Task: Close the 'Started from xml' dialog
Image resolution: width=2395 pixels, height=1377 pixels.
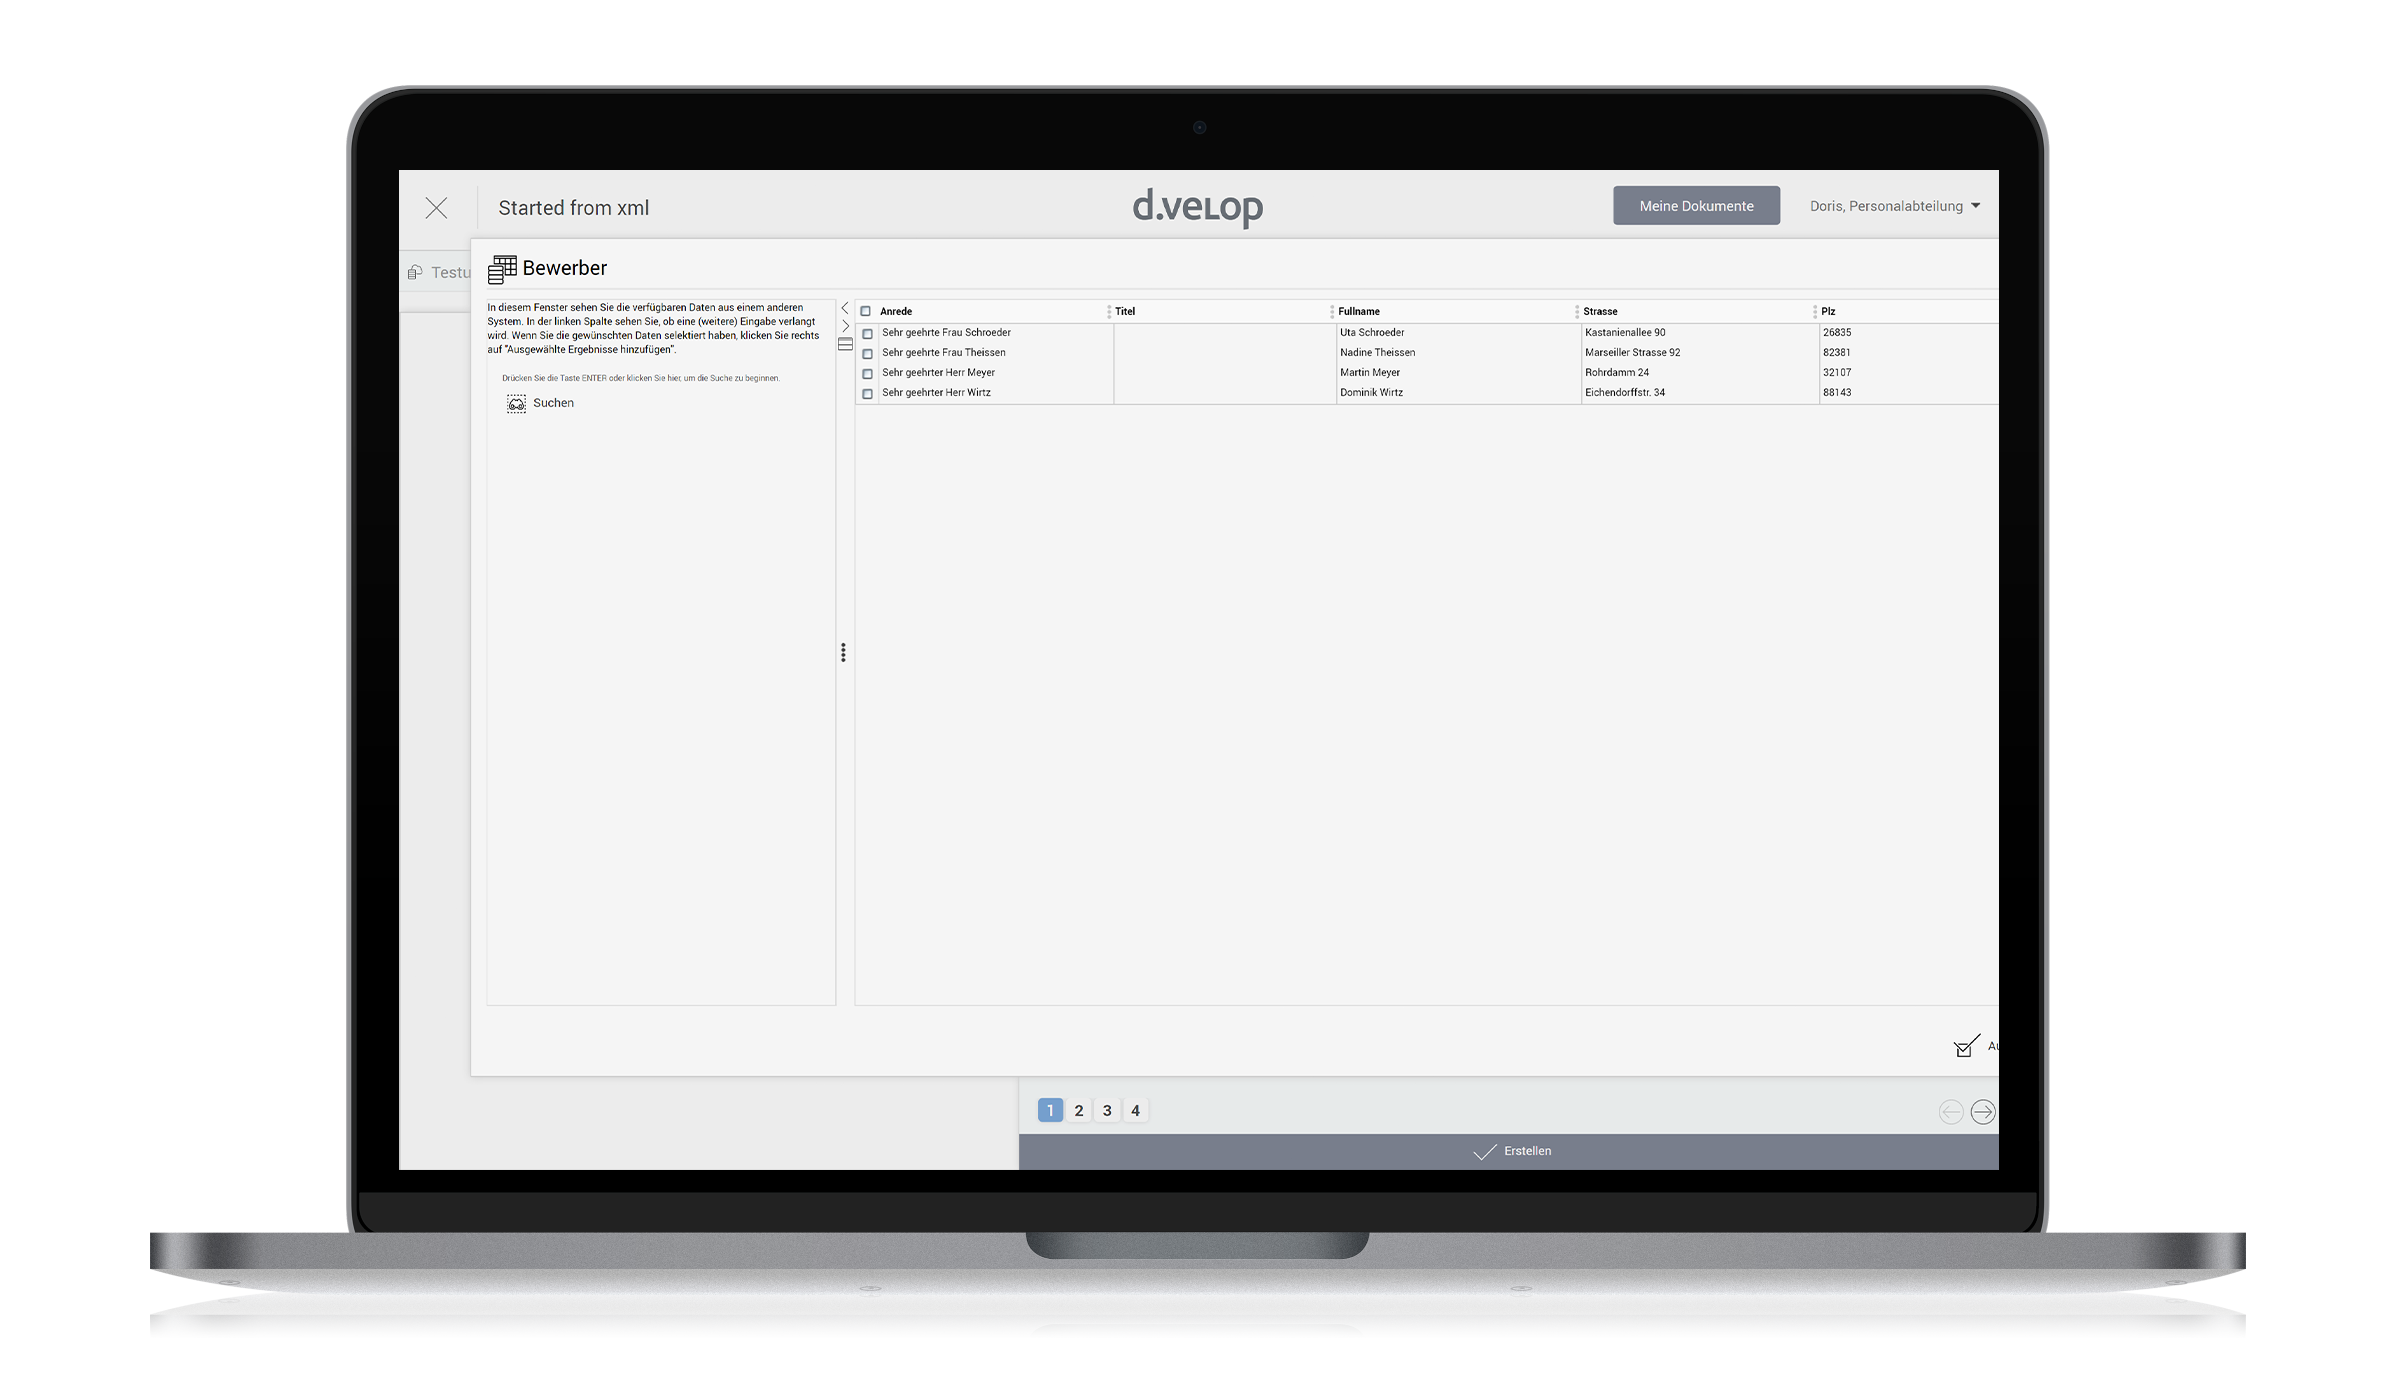Action: 436,208
